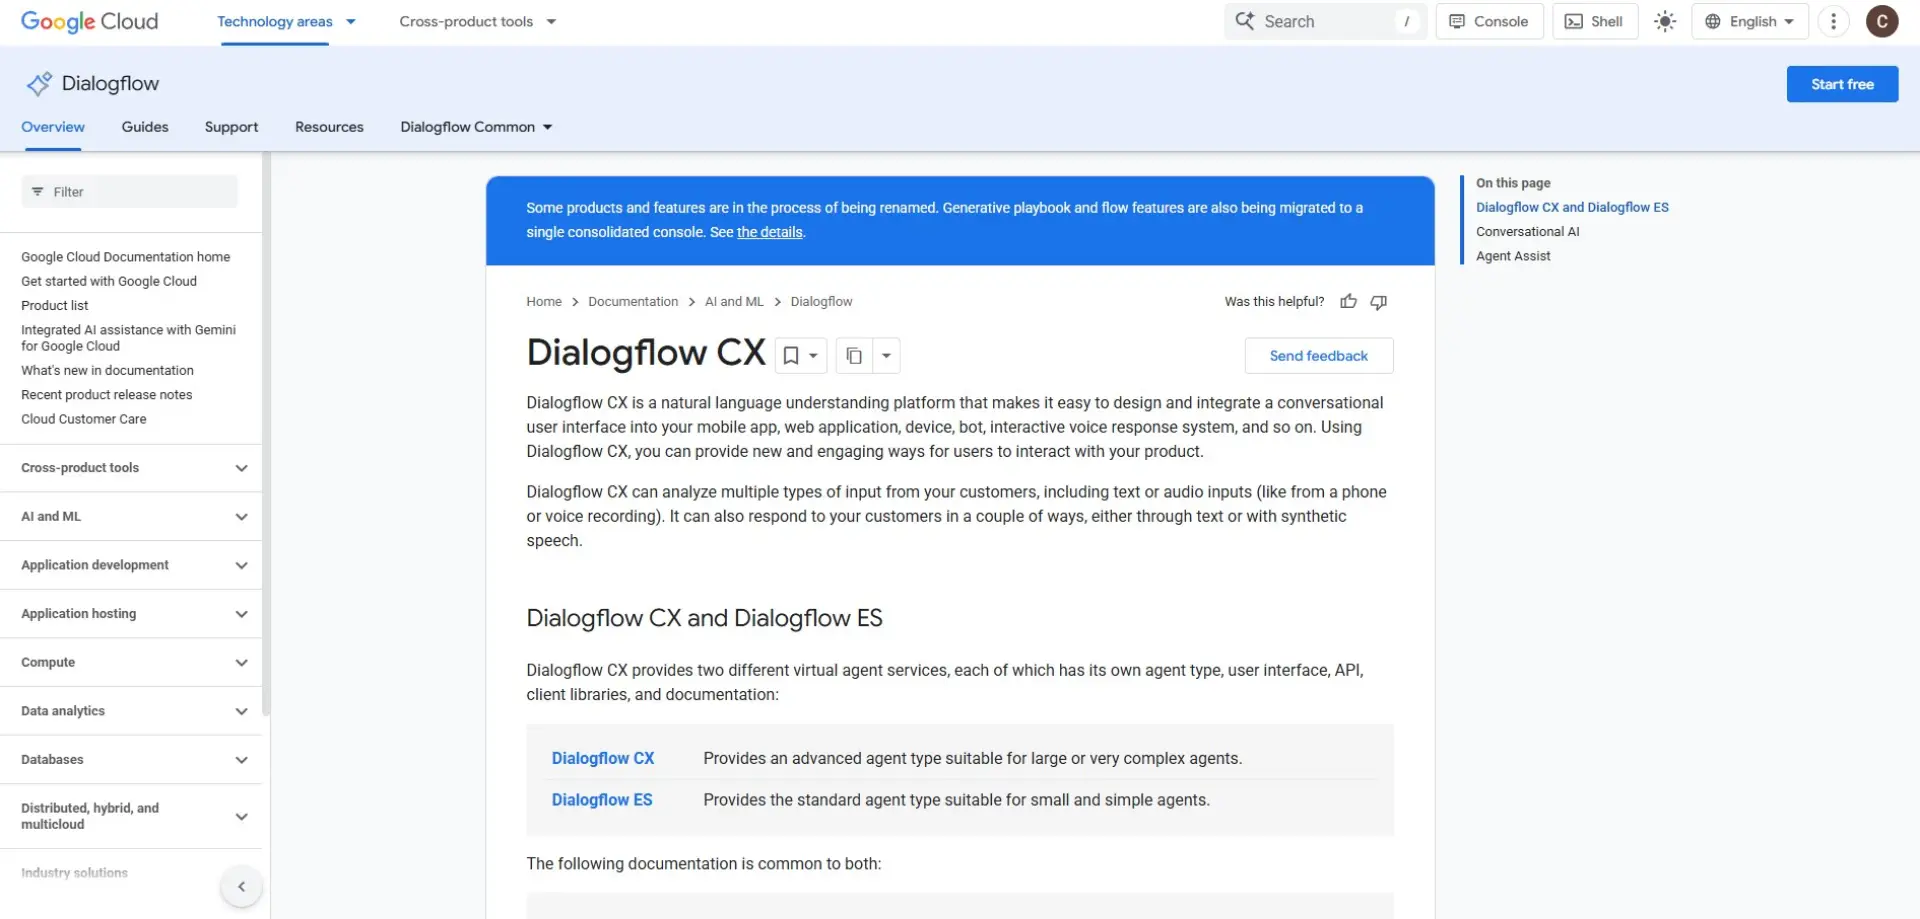Click the AI and ML breadcrumb
Image resolution: width=1920 pixels, height=919 pixels.
coord(734,301)
